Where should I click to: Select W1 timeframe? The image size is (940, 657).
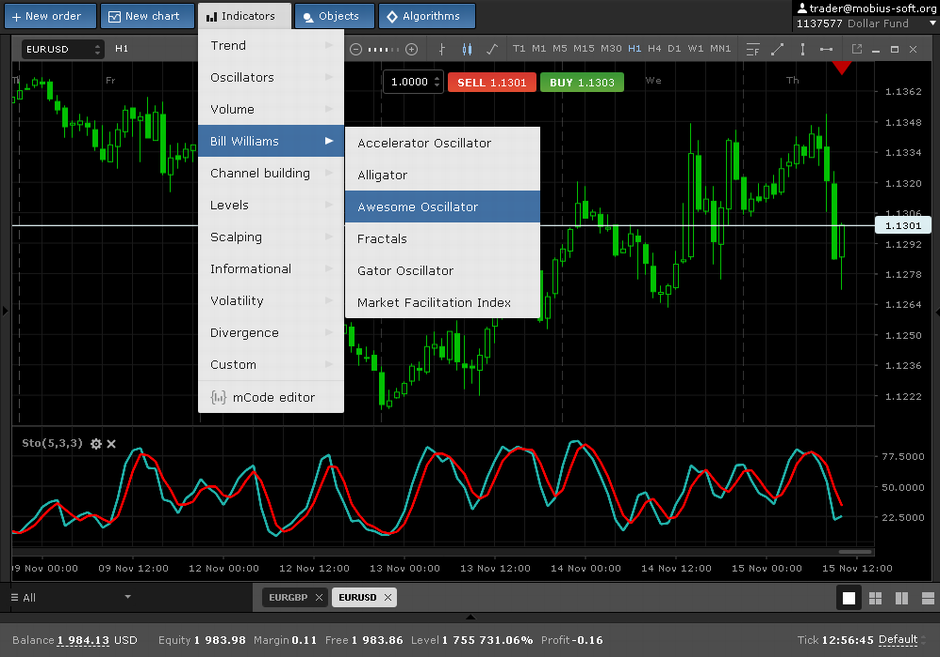tap(695, 49)
